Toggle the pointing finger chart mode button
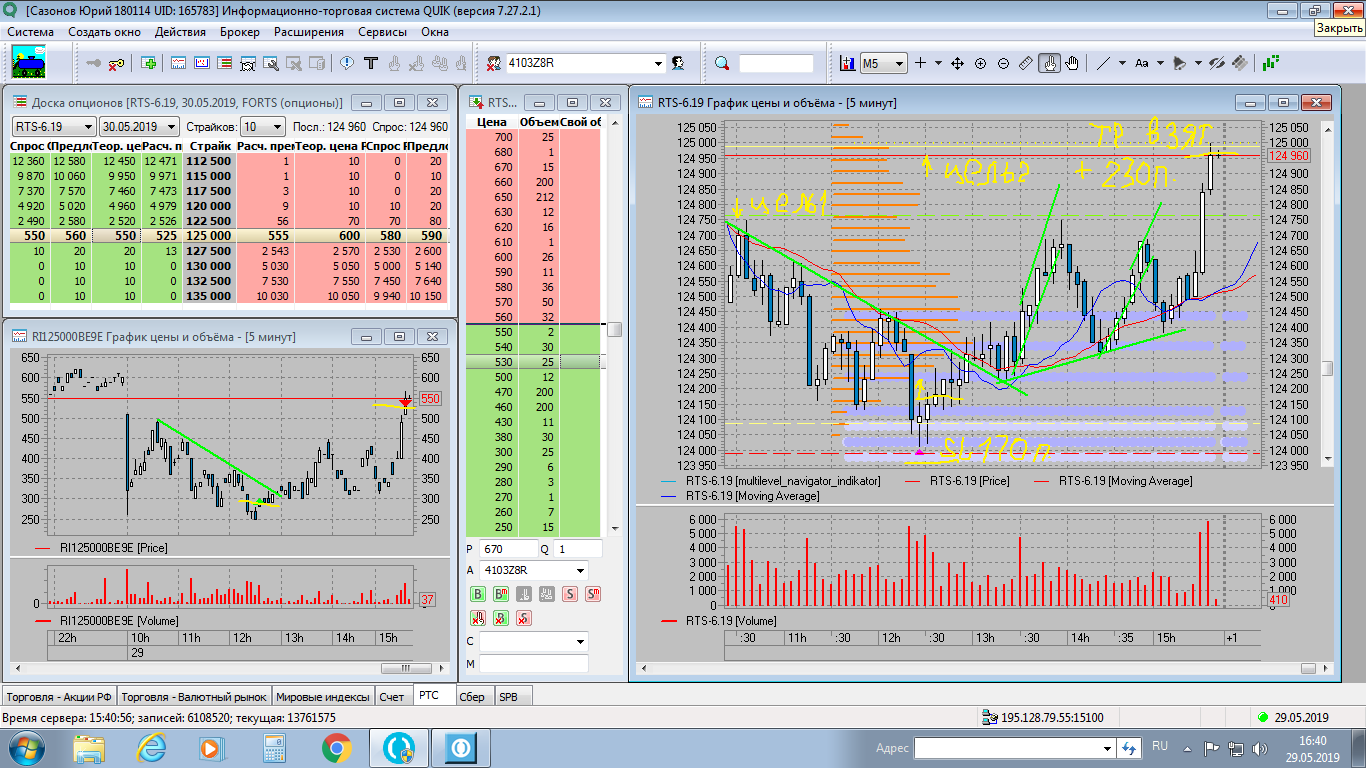1366x768 pixels. pos(1049,63)
